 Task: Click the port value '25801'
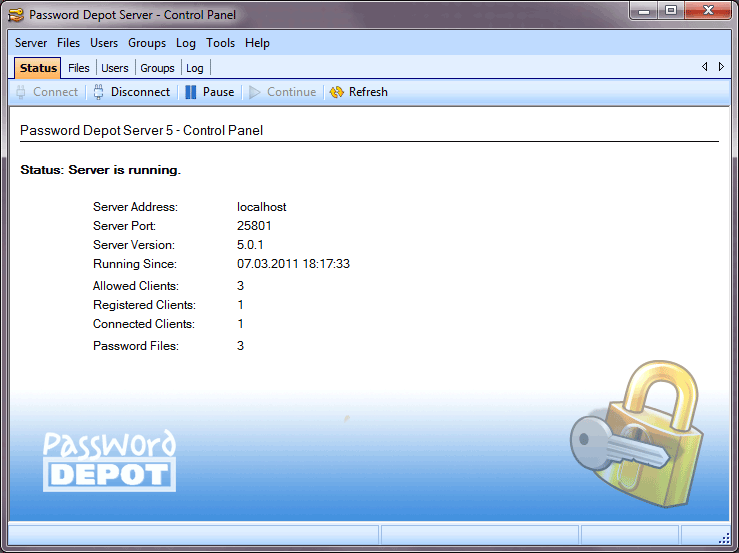tap(254, 226)
